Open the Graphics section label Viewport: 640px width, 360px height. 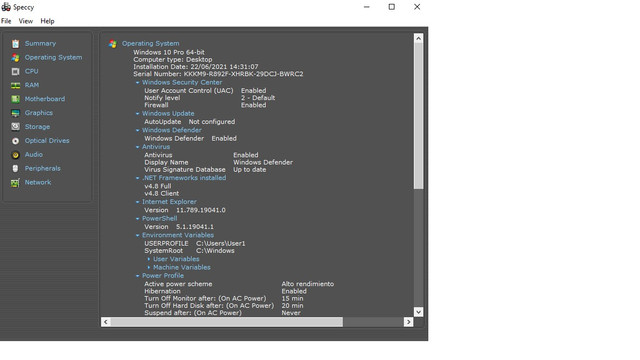(39, 113)
